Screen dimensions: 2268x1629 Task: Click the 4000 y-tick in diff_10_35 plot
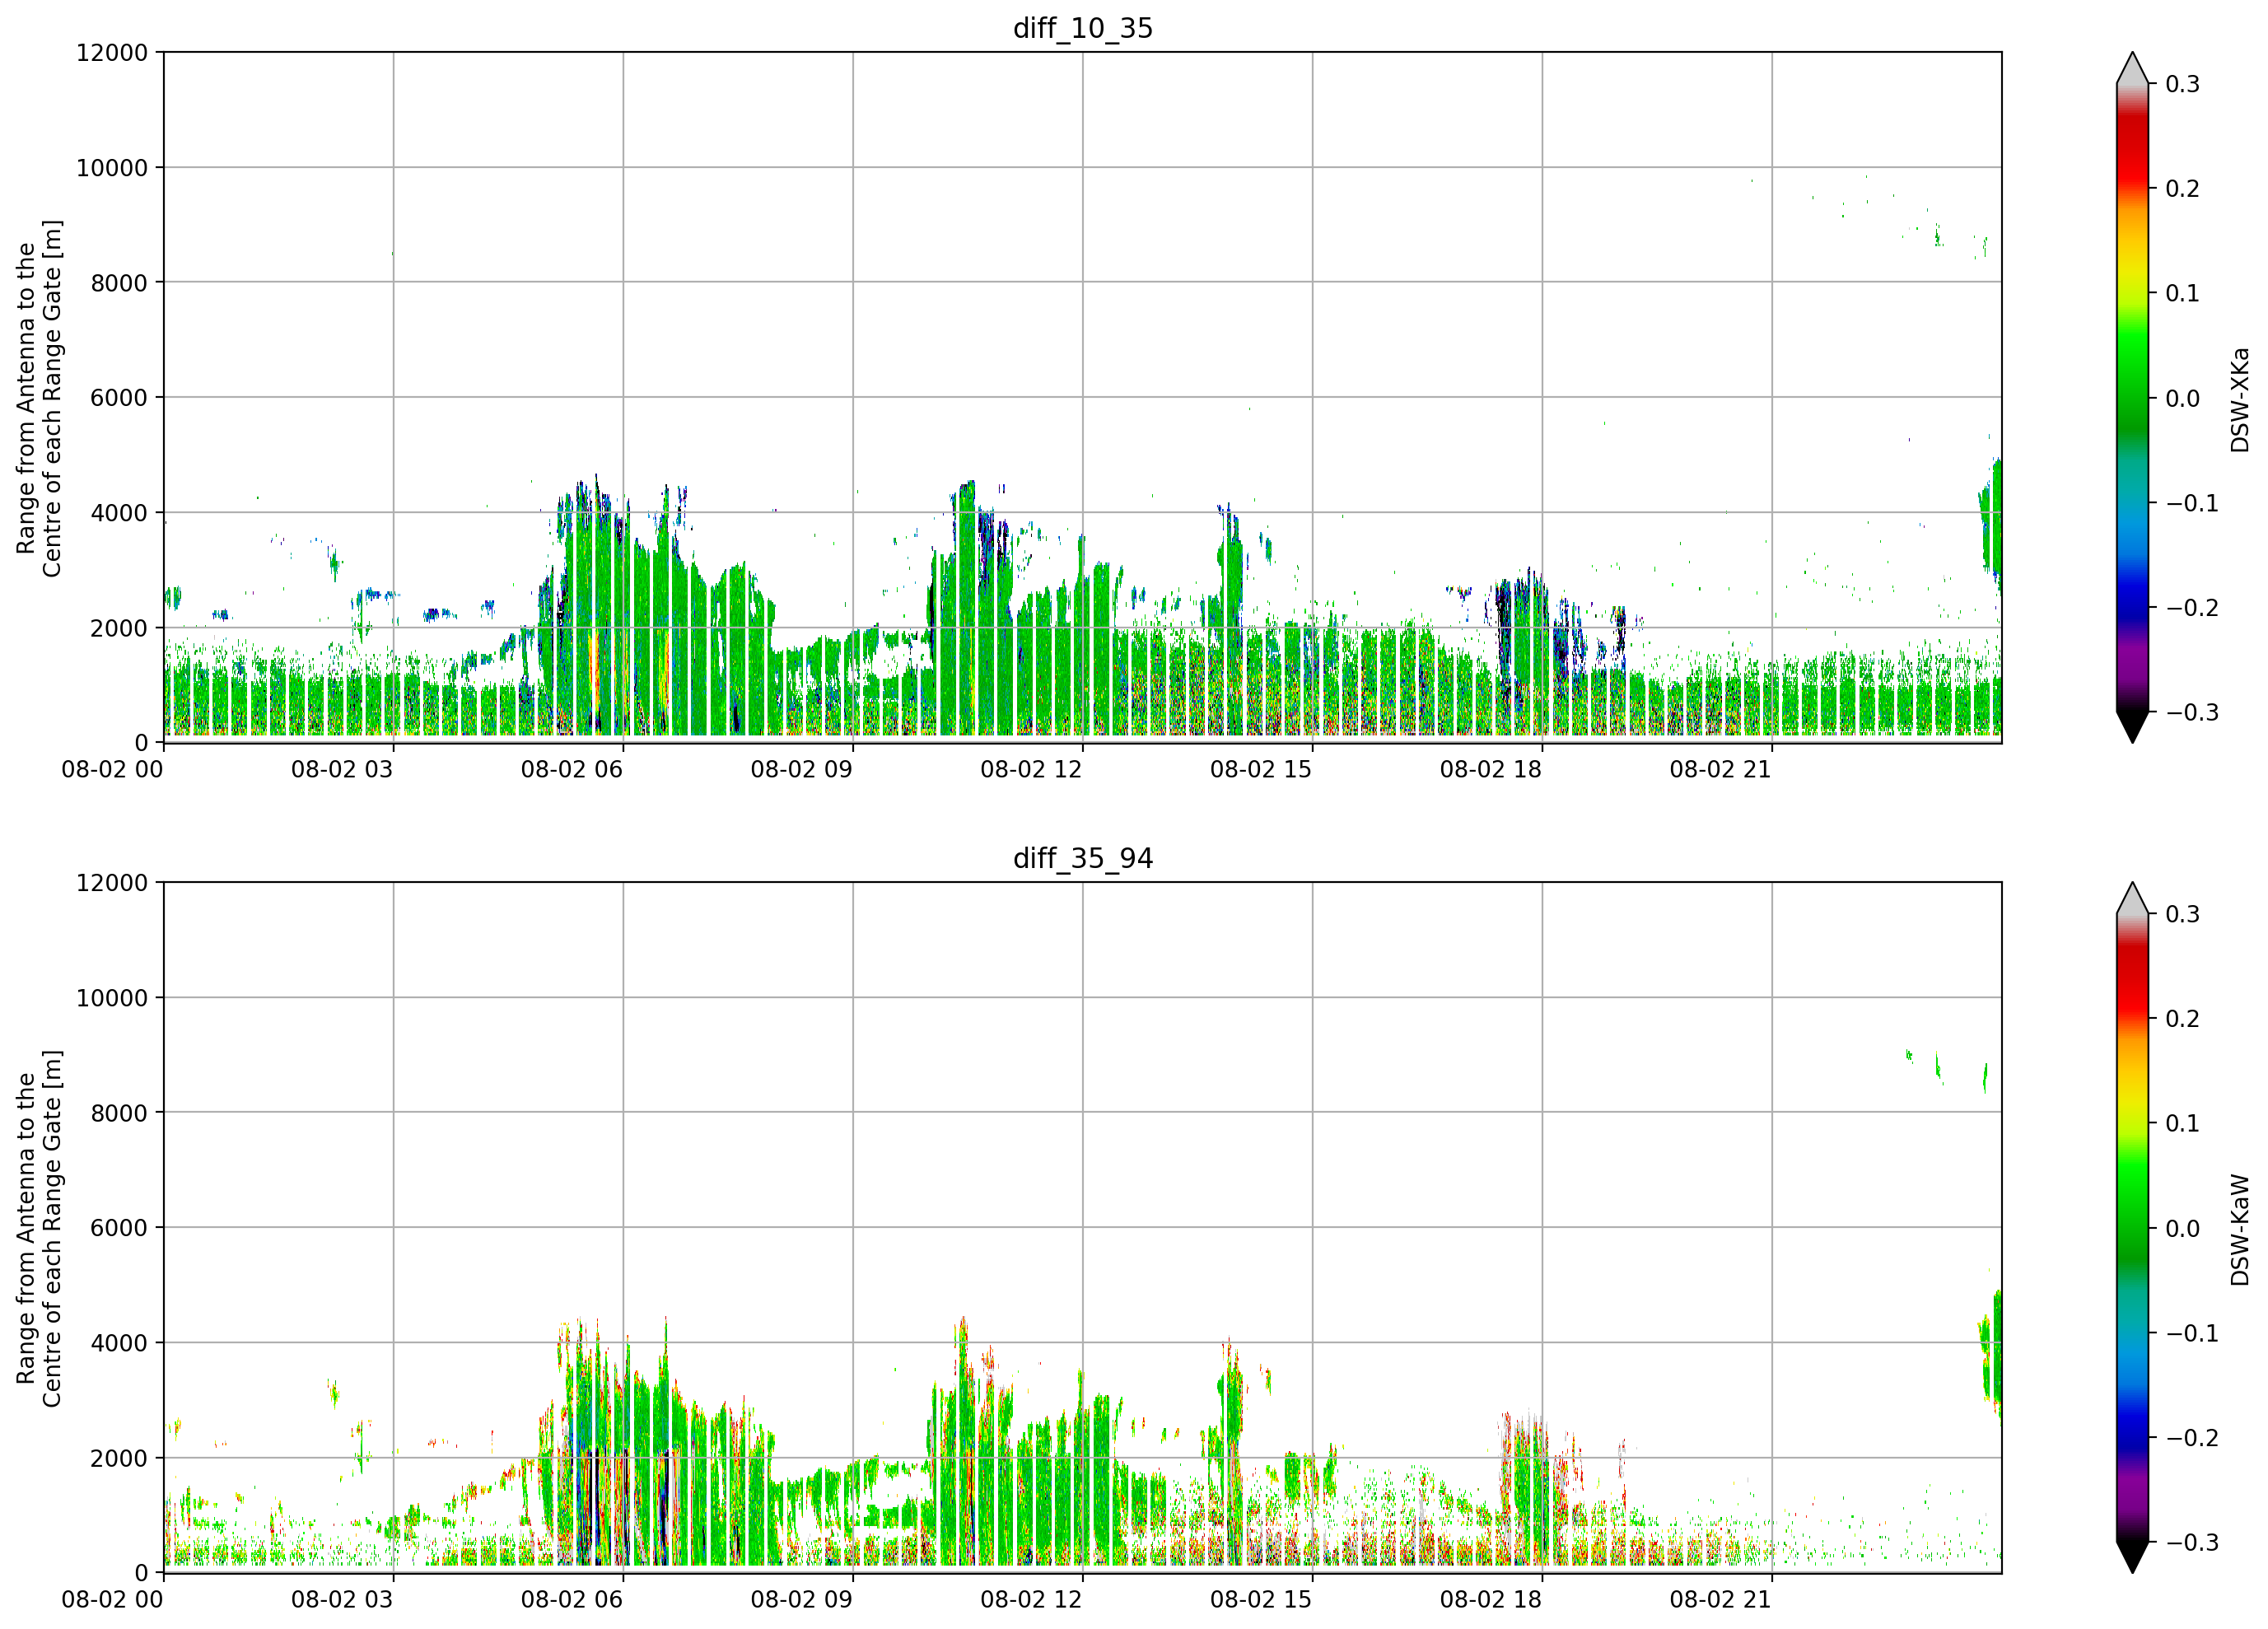click(x=119, y=513)
